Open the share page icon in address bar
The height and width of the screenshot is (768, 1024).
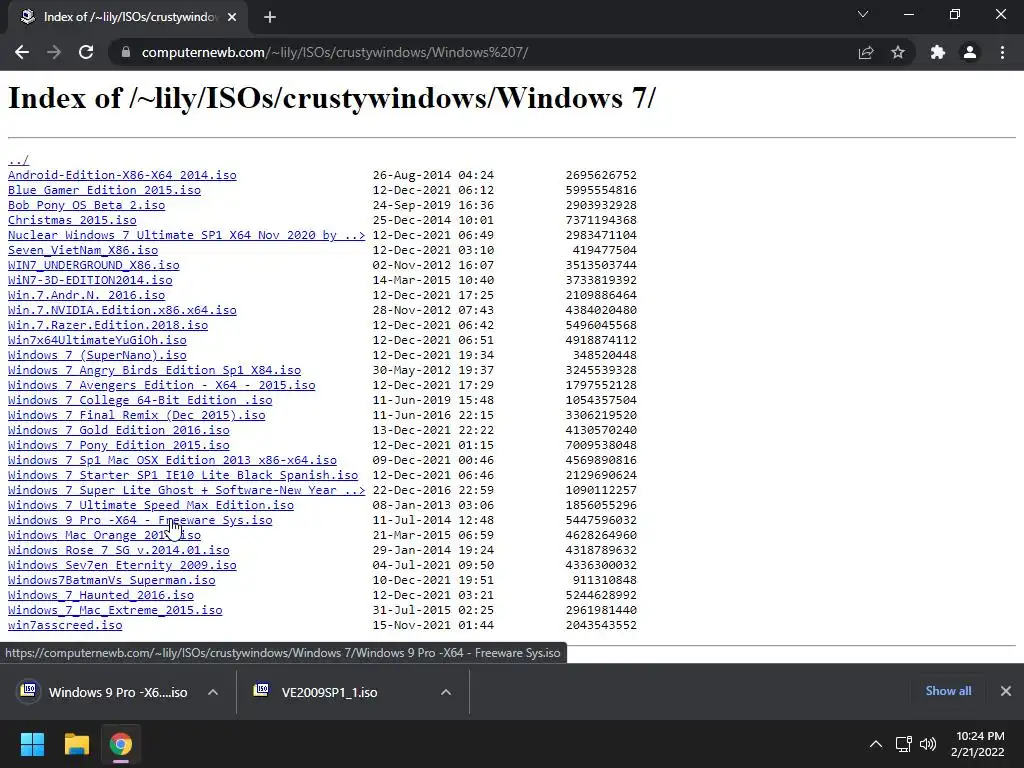(x=866, y=52)
